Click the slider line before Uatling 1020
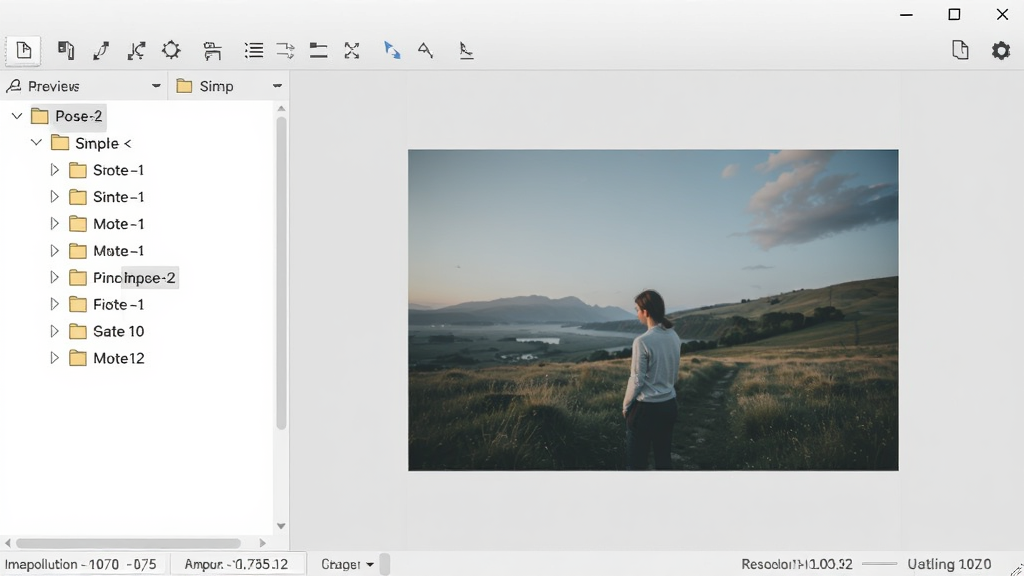This screenshot has height=576, width=1024. pos(880,564)
